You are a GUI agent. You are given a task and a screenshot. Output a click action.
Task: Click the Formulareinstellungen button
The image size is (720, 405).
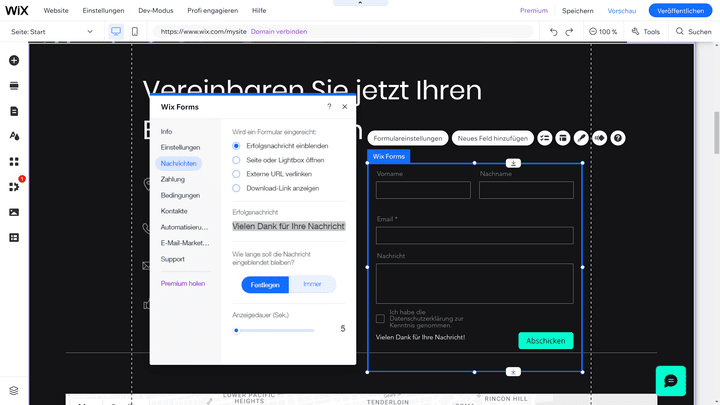click(x=408, y=138)
